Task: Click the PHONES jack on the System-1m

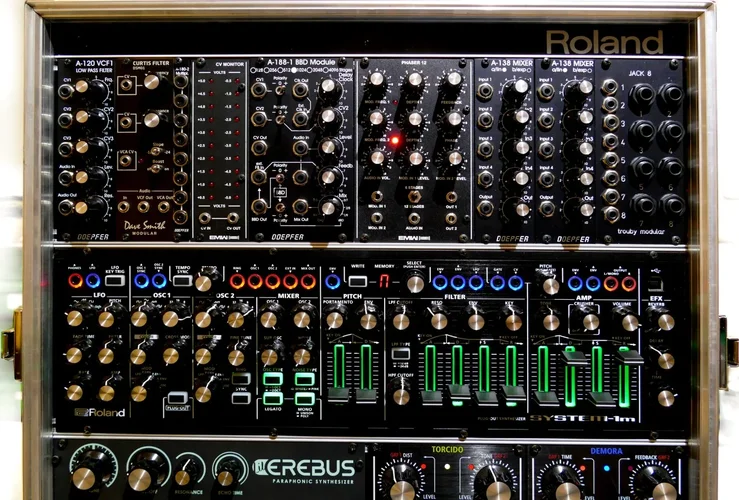Action: point(75,281)
